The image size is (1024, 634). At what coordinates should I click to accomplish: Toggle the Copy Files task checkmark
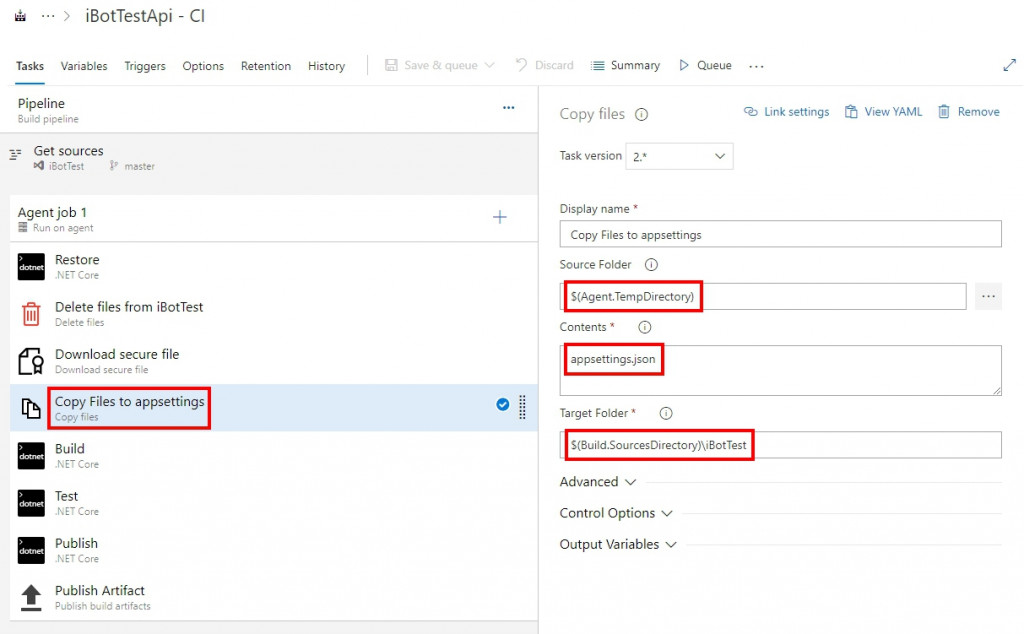[503, 405]
